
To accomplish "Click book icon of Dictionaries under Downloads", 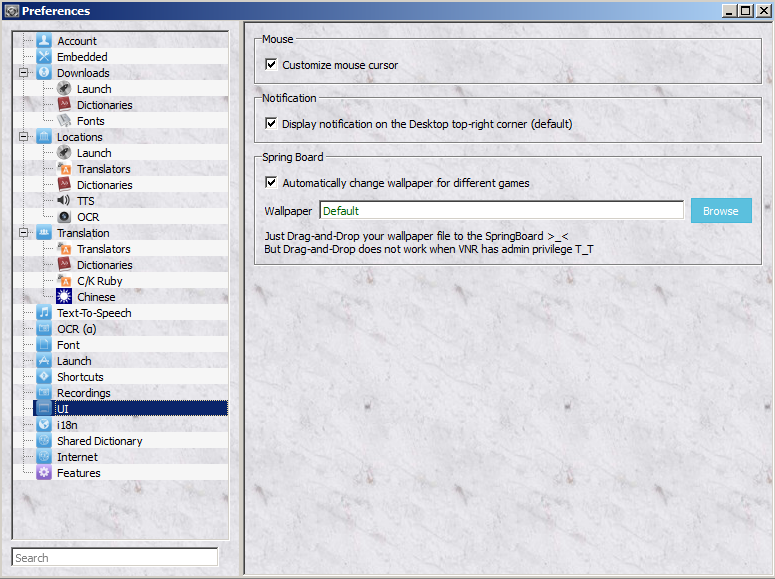I will pyautogui.click(x=64, y=105).
